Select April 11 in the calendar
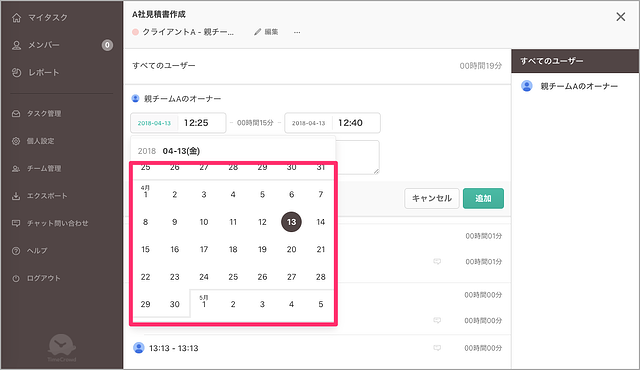Viewport: 640px width, 370px height. pyautogui.click(x=233, y=222)
